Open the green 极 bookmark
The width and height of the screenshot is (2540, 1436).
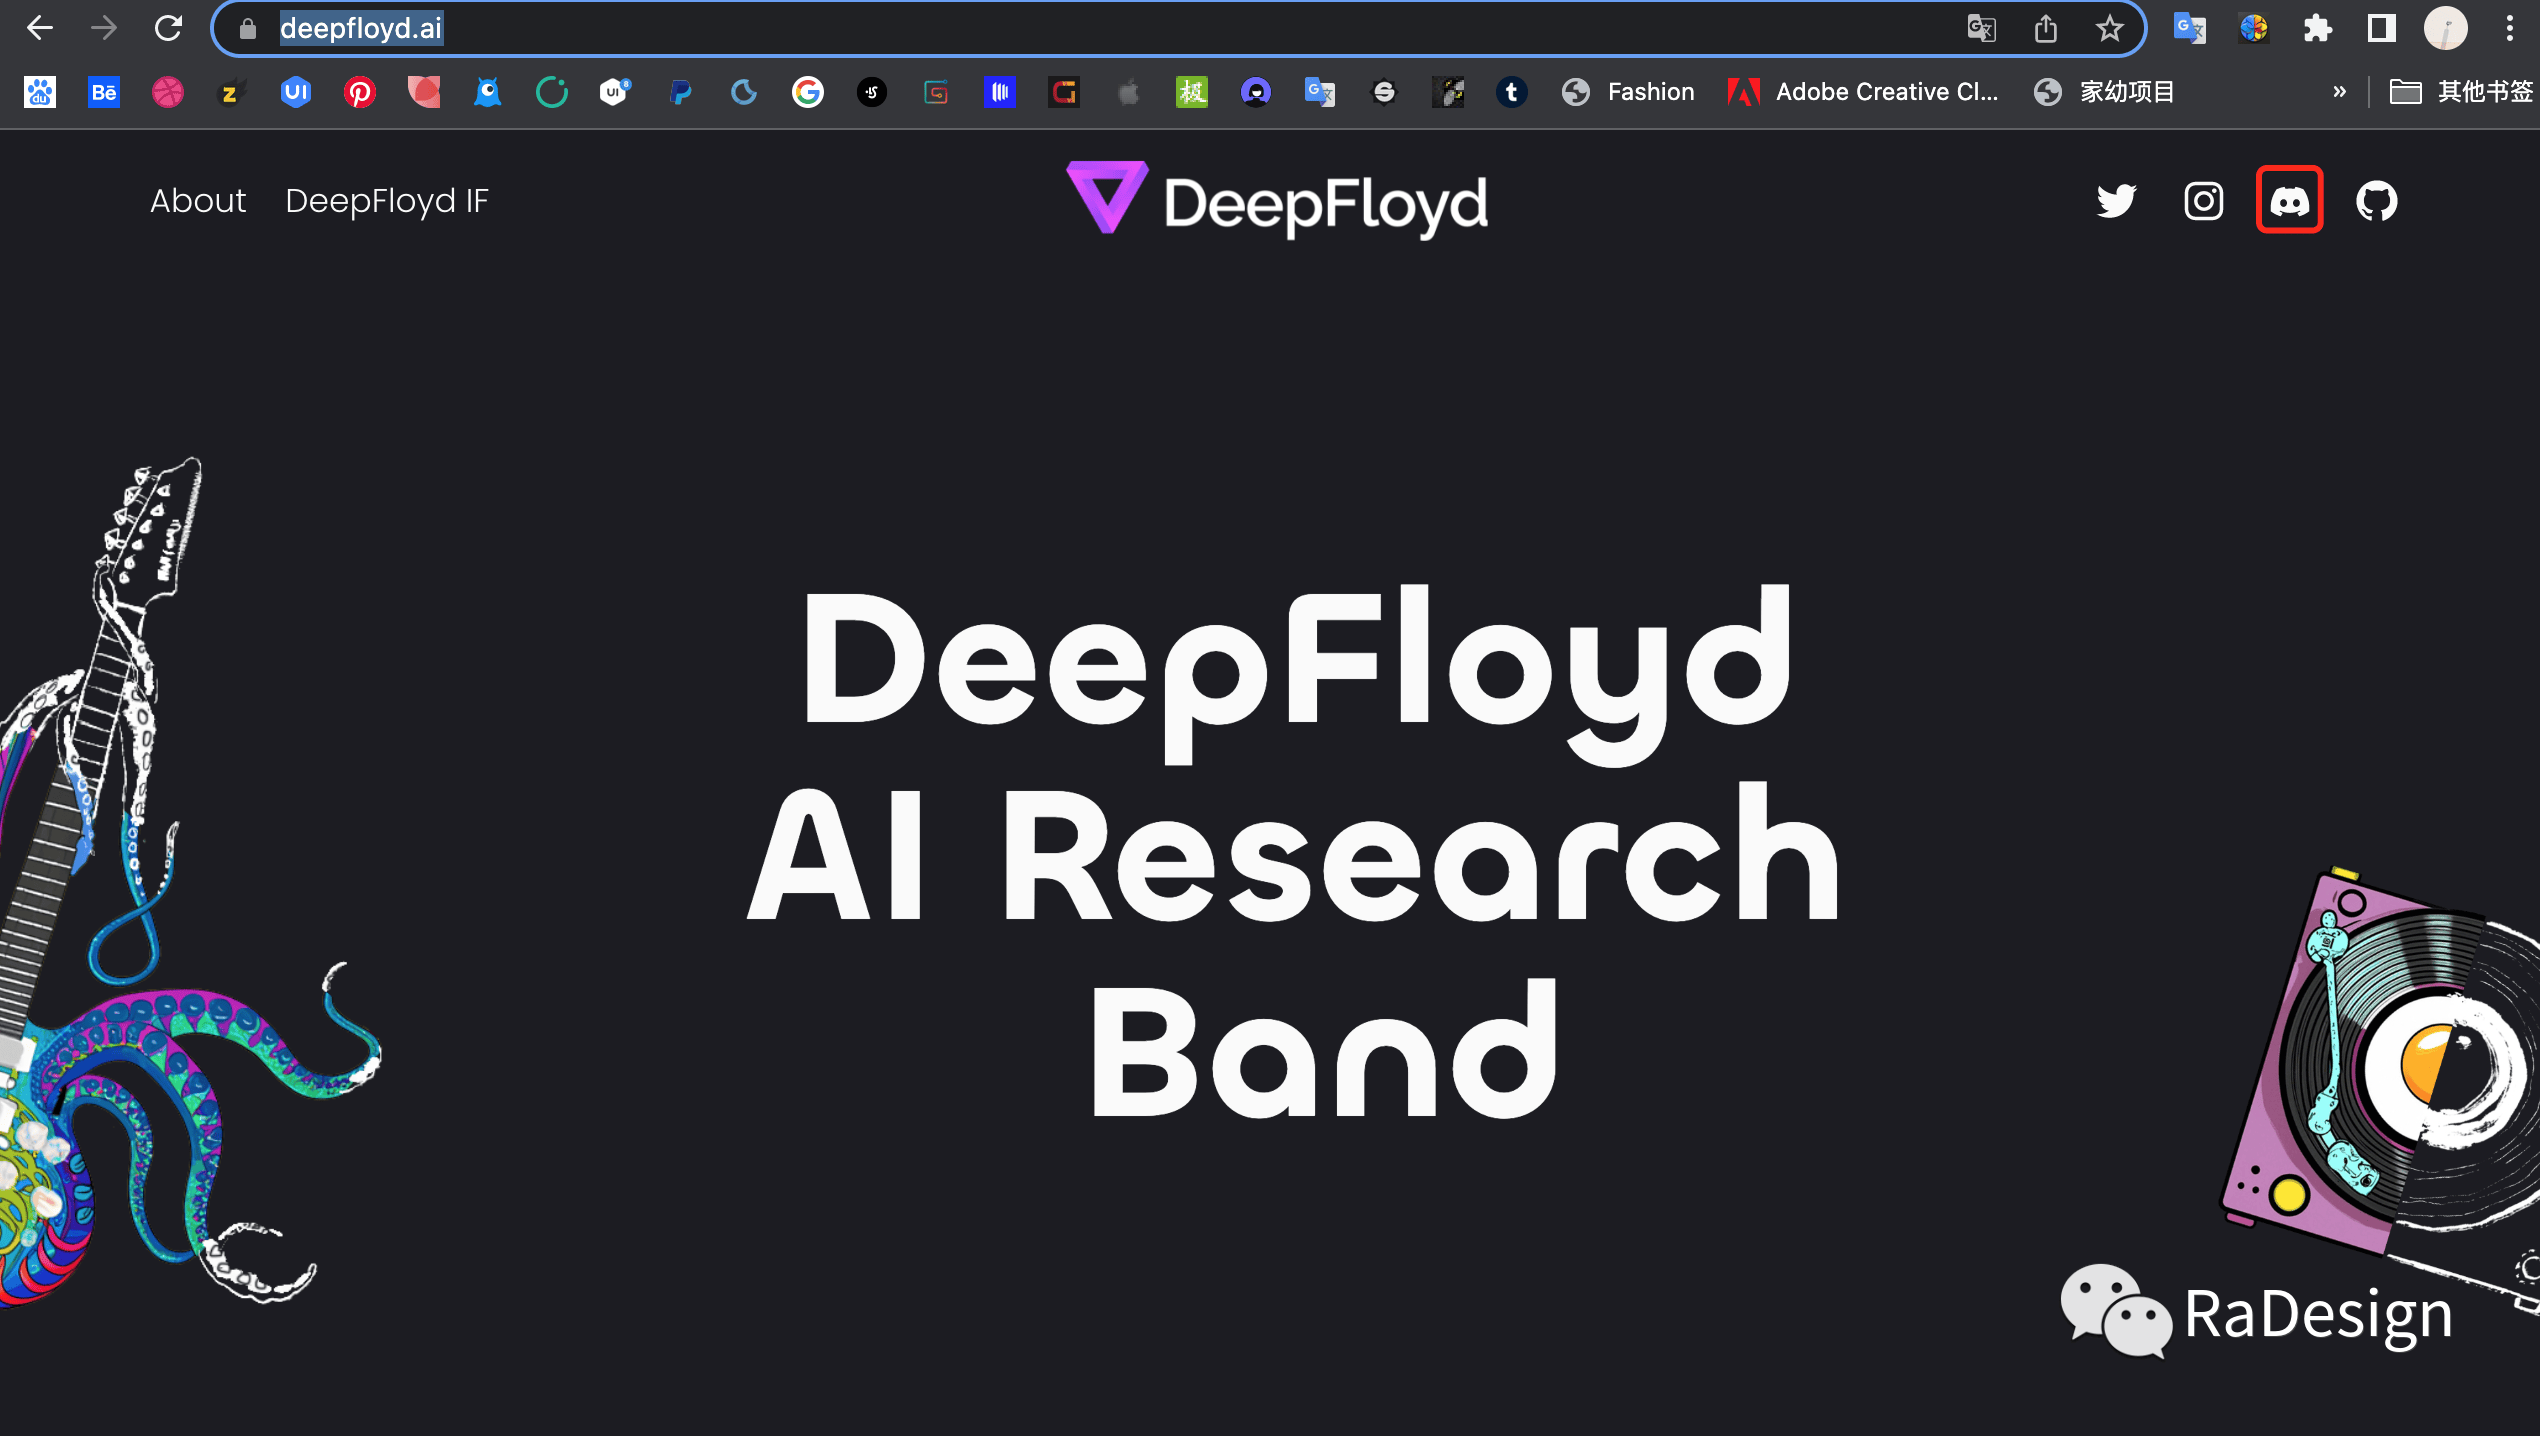coord(1192,92)
